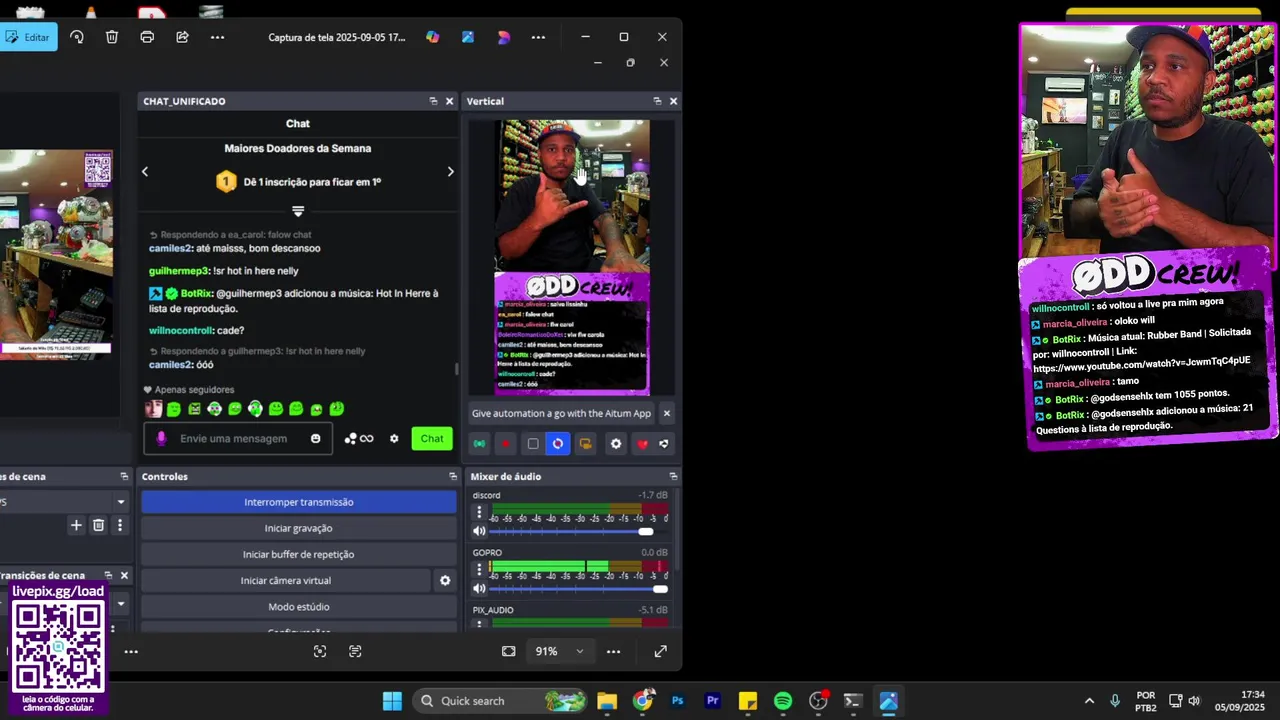Open the Copilot icon in Photos toolbar
Screen dimensions: 1280x720
tap(432, 37)
